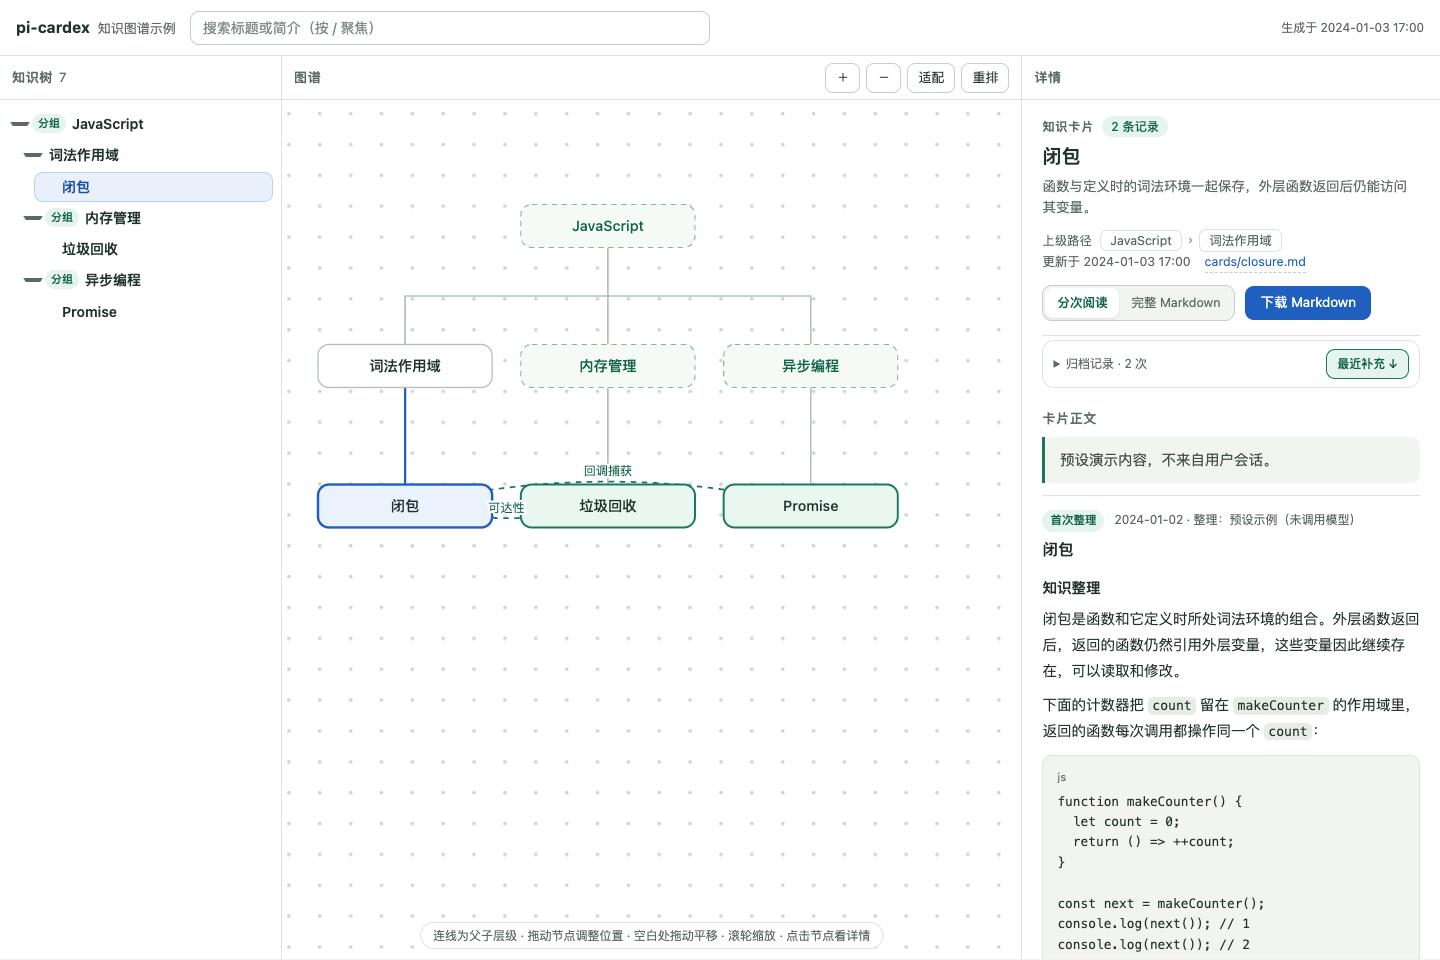Click the 下载 Markdown button
Image resolution: width=1440 pixels, height=960 pixels.
pos(1308,303)
